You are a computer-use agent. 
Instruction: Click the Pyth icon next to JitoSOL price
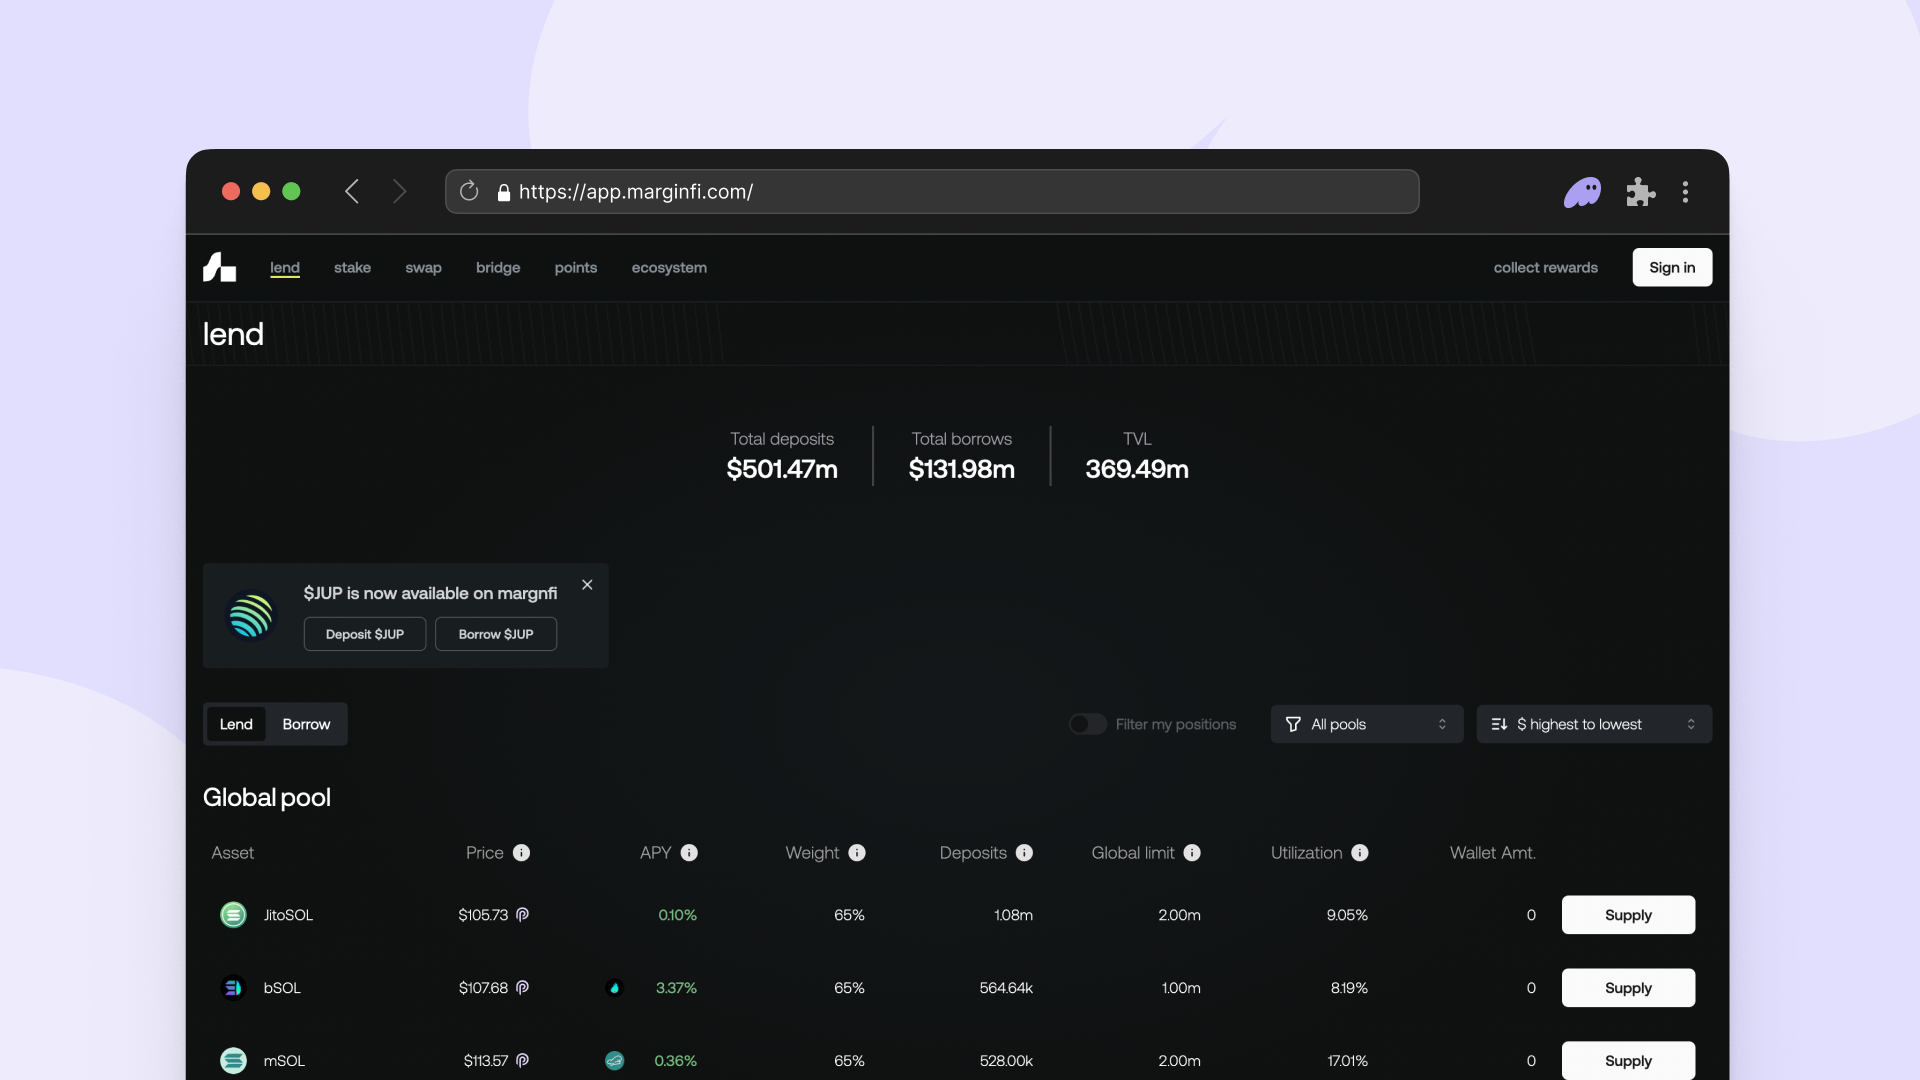point(522,914)
